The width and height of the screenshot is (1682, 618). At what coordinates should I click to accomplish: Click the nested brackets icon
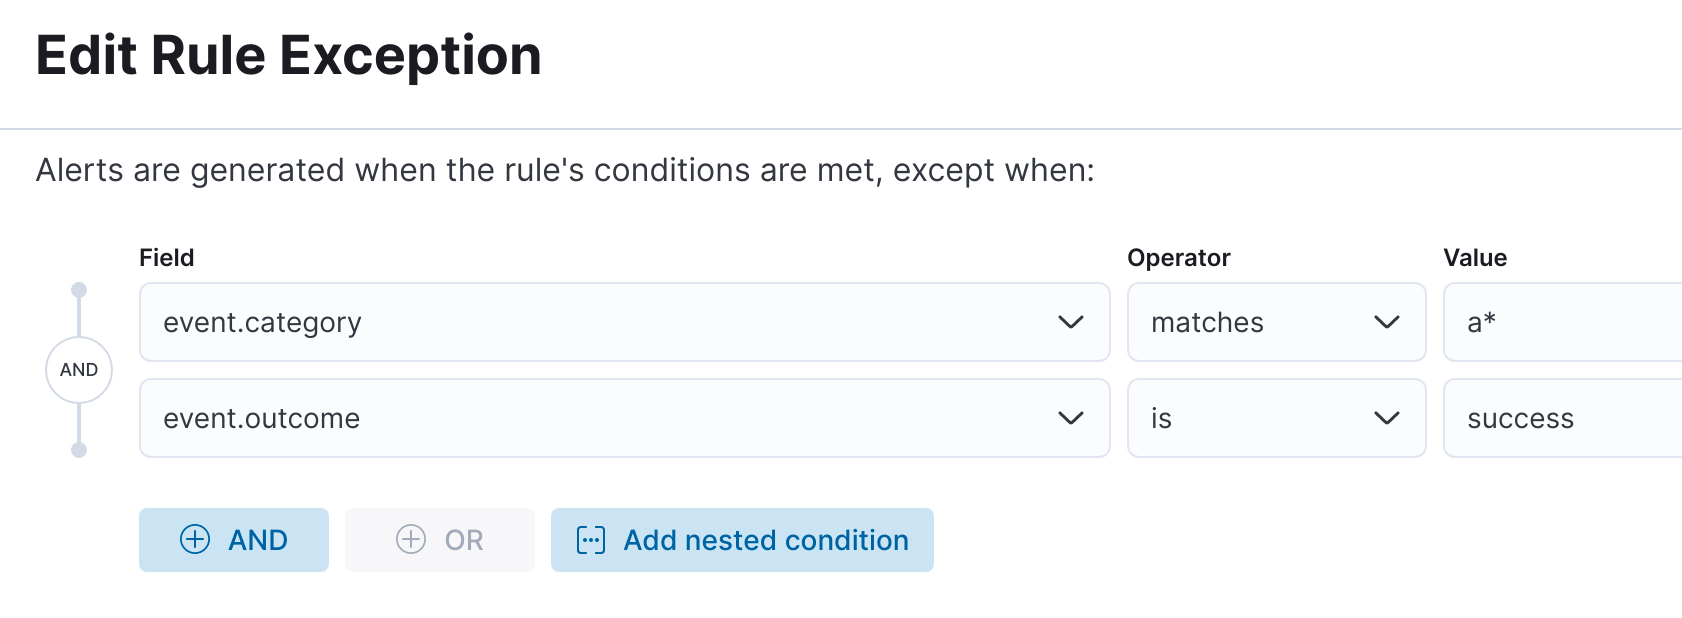coord(591,540)
